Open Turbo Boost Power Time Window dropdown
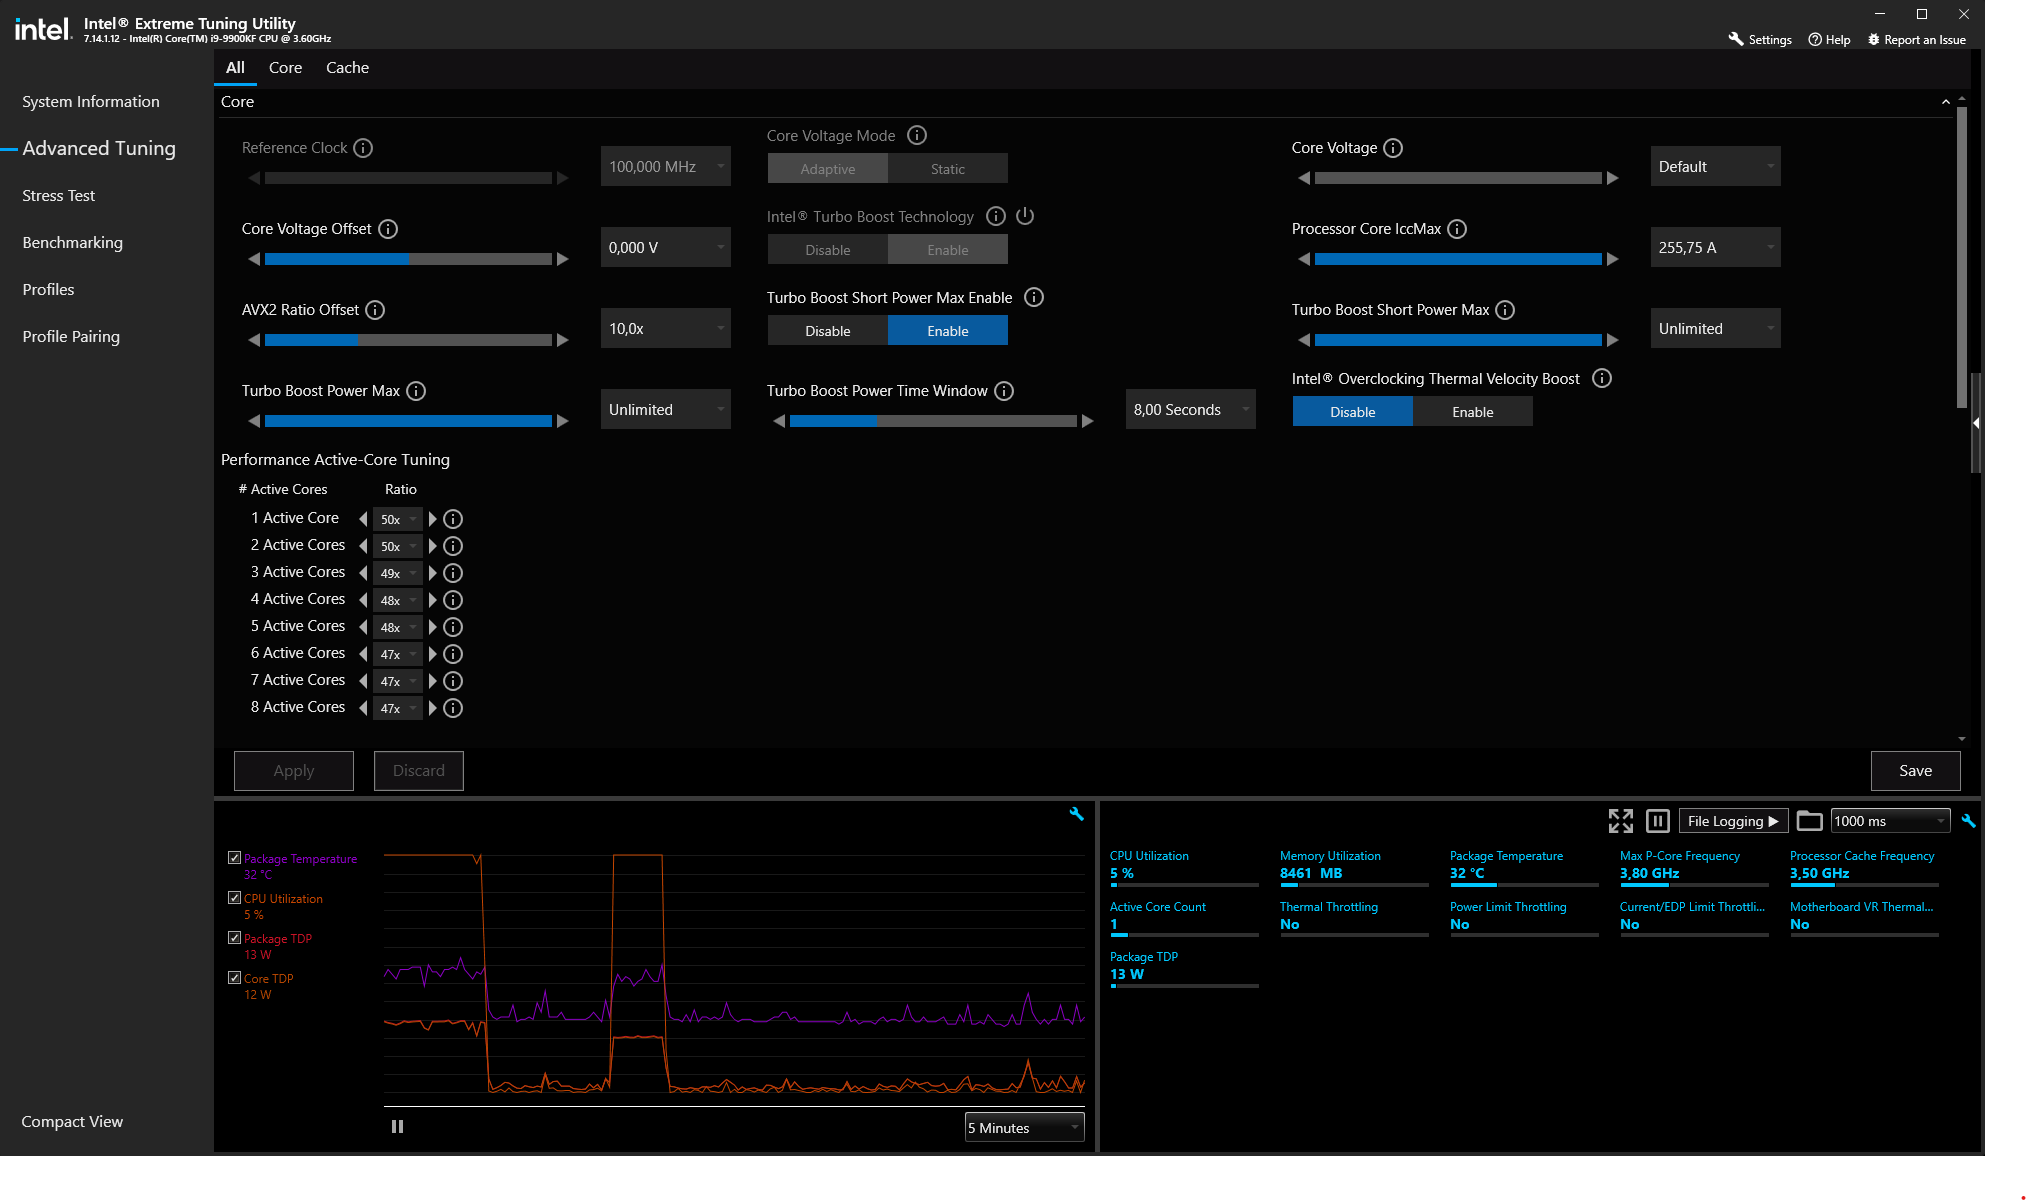2027x1201 pixels. point(1191,410)
